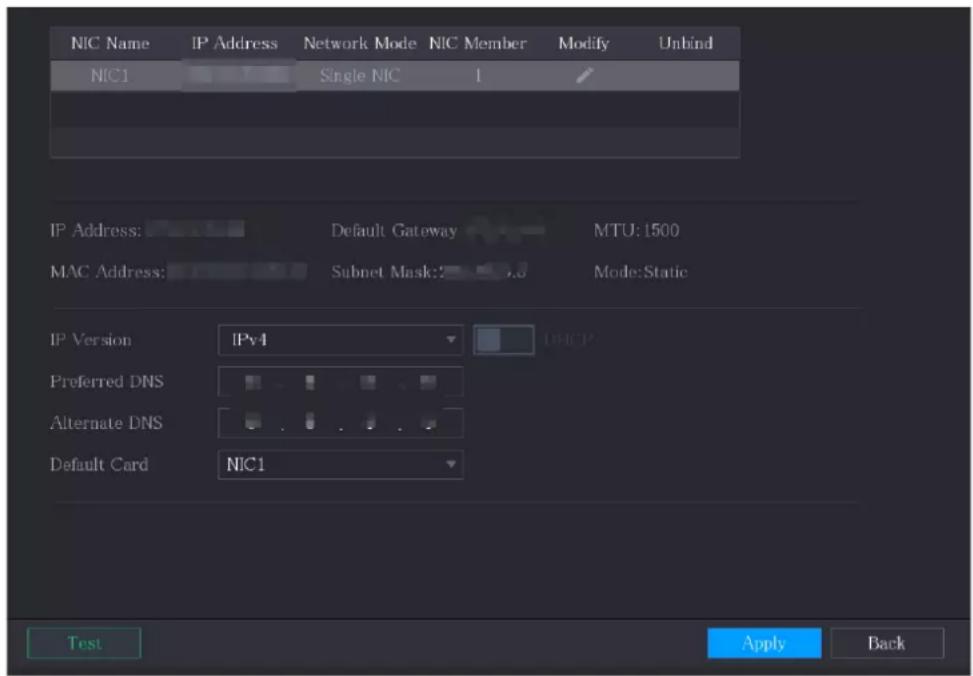Click the IP Address column header
Viewport: 973px width, 676px height.
point(235,43)
